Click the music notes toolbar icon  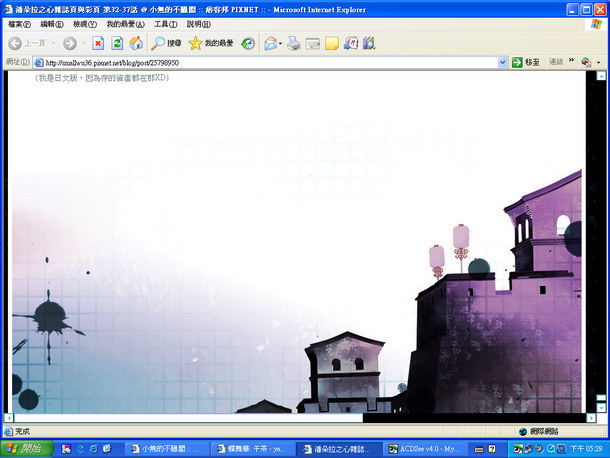(x=351, y=43)
